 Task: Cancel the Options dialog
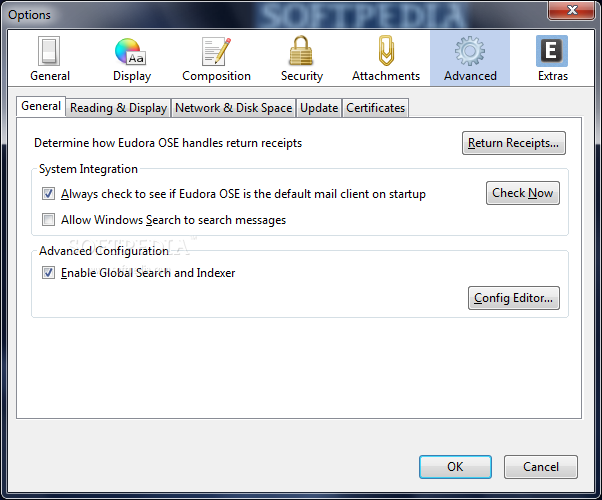pos(541,467)
